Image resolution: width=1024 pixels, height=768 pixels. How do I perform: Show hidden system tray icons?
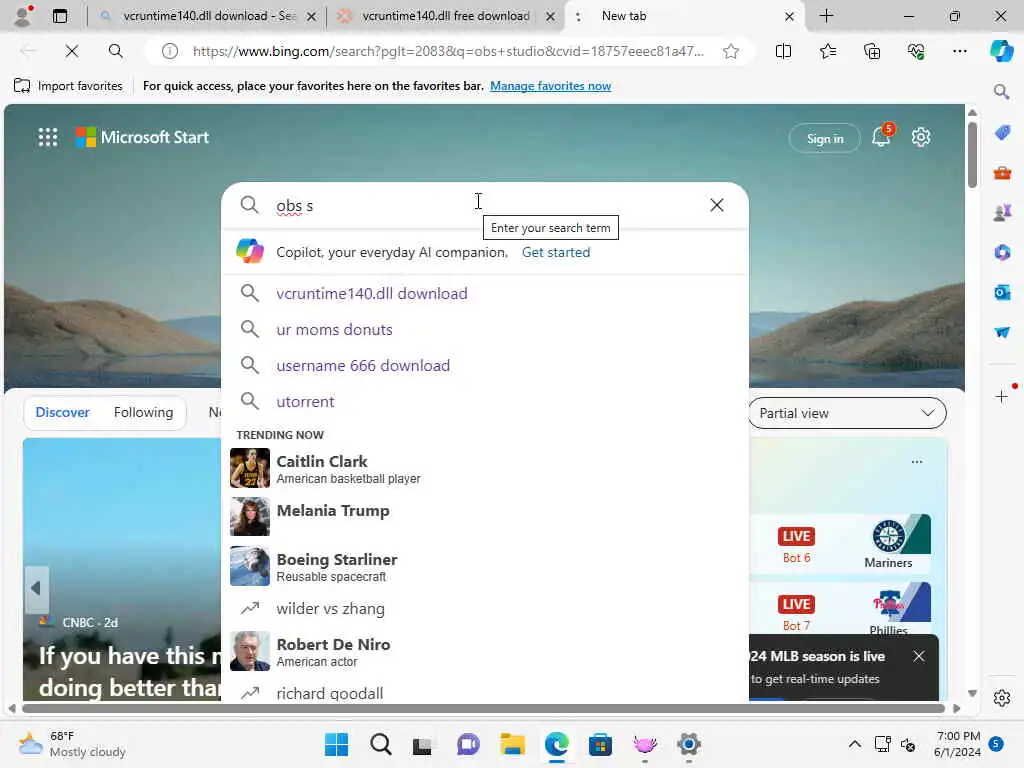(854, 744)
